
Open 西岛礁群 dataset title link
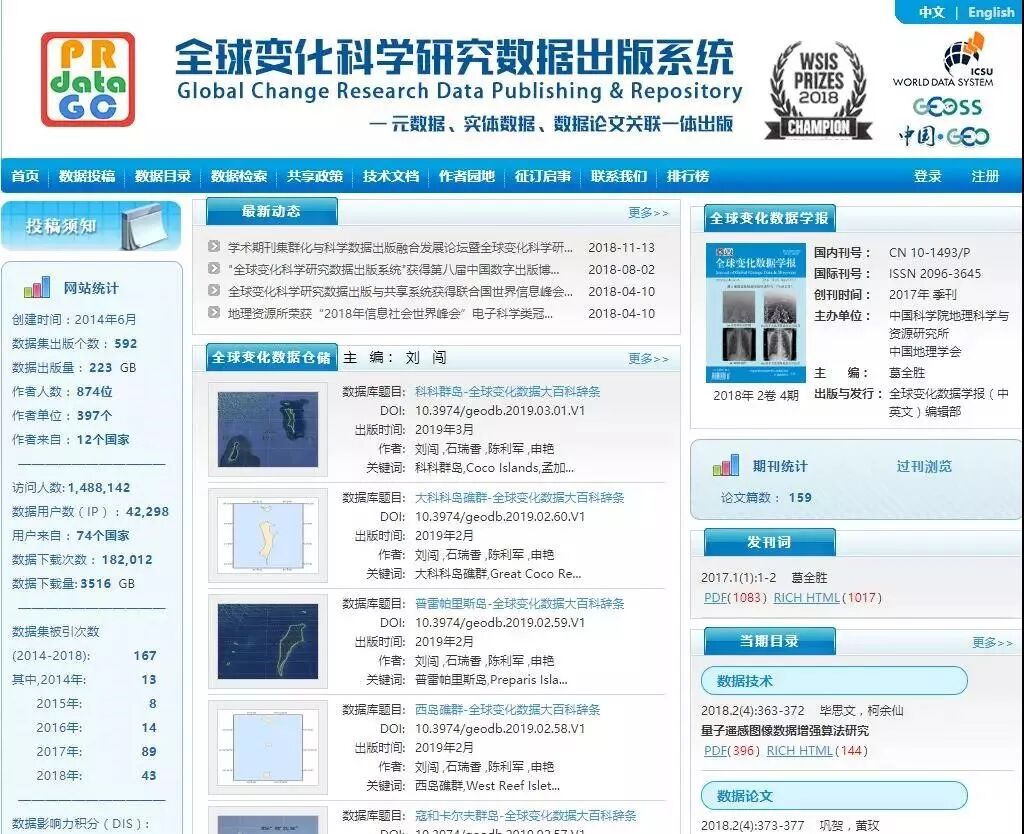pos(507,709)
